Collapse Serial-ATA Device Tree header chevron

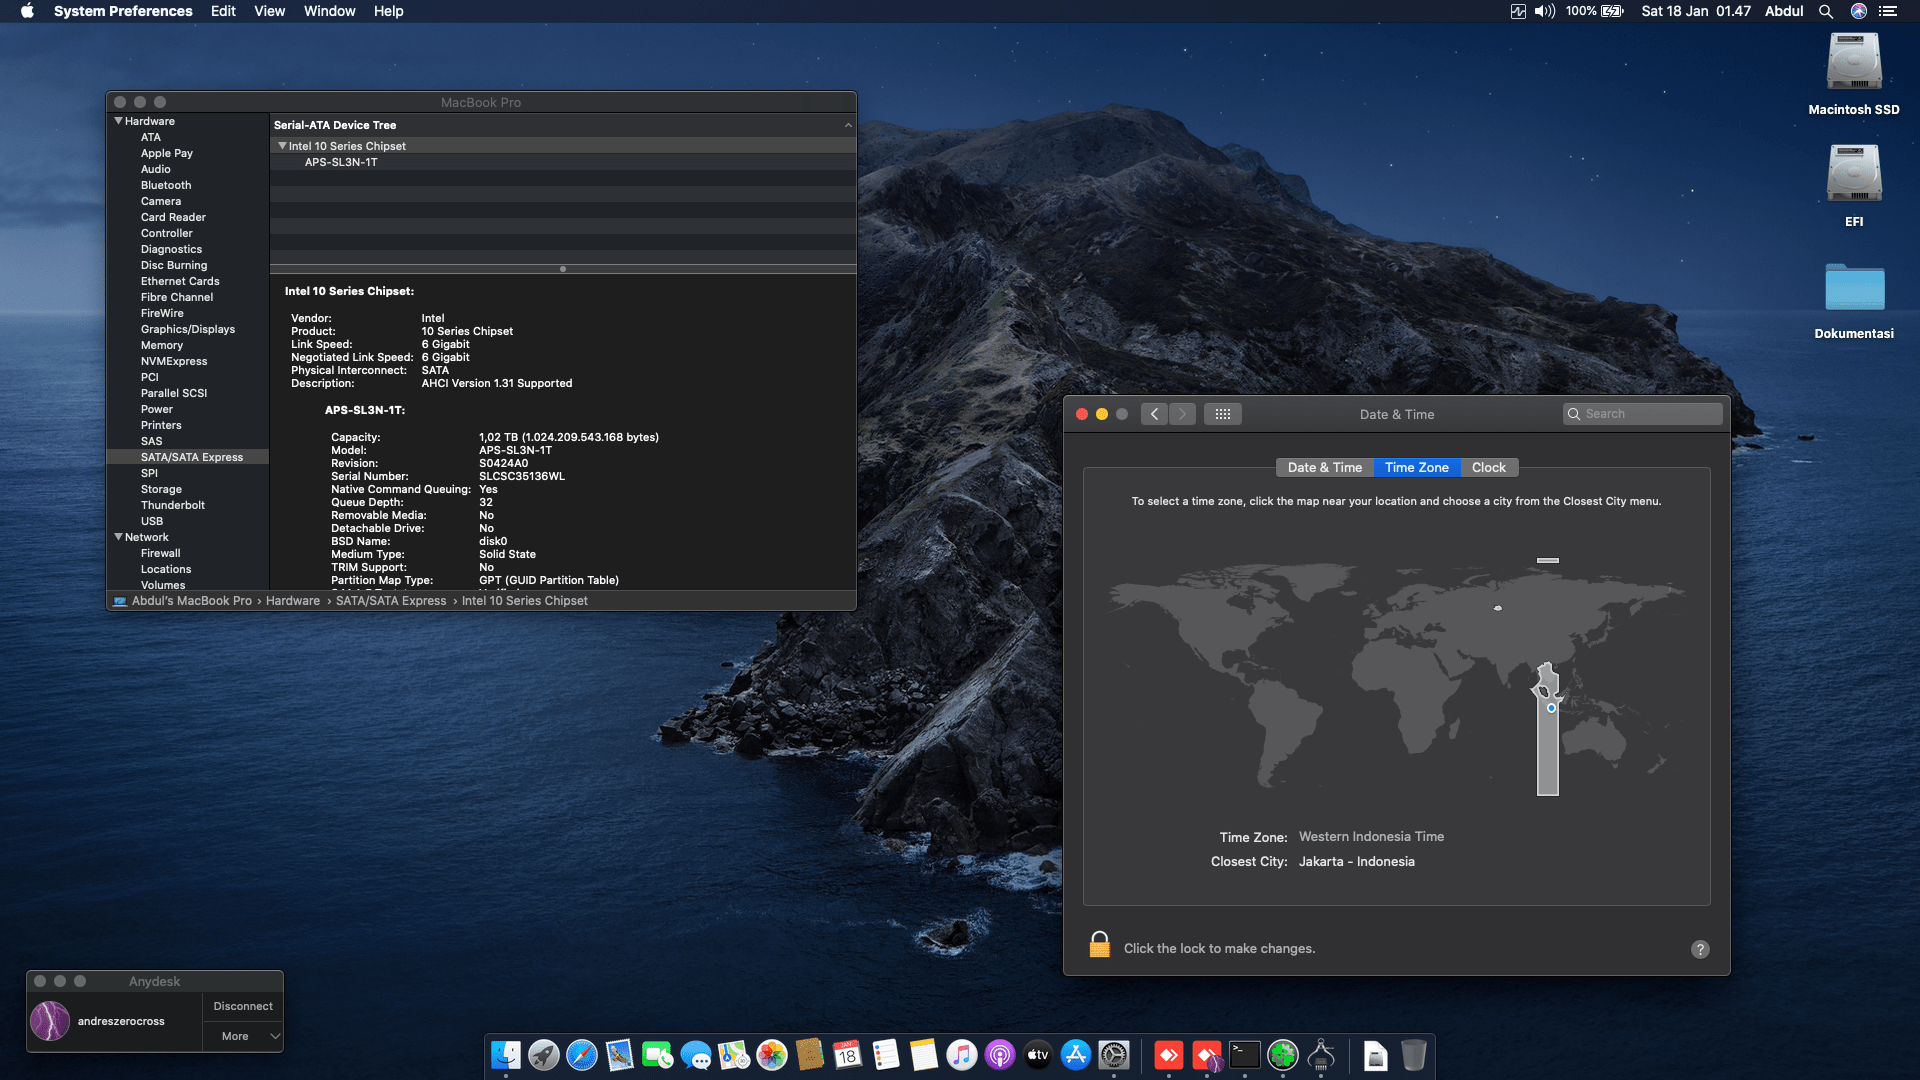point(848,125)
